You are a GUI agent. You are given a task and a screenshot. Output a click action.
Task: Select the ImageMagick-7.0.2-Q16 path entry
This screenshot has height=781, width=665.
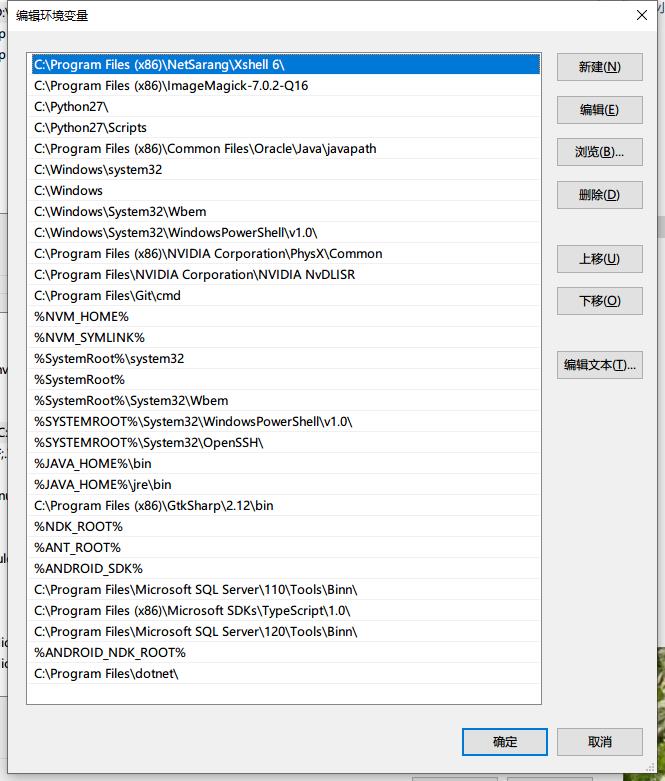[x=285, y=86]
